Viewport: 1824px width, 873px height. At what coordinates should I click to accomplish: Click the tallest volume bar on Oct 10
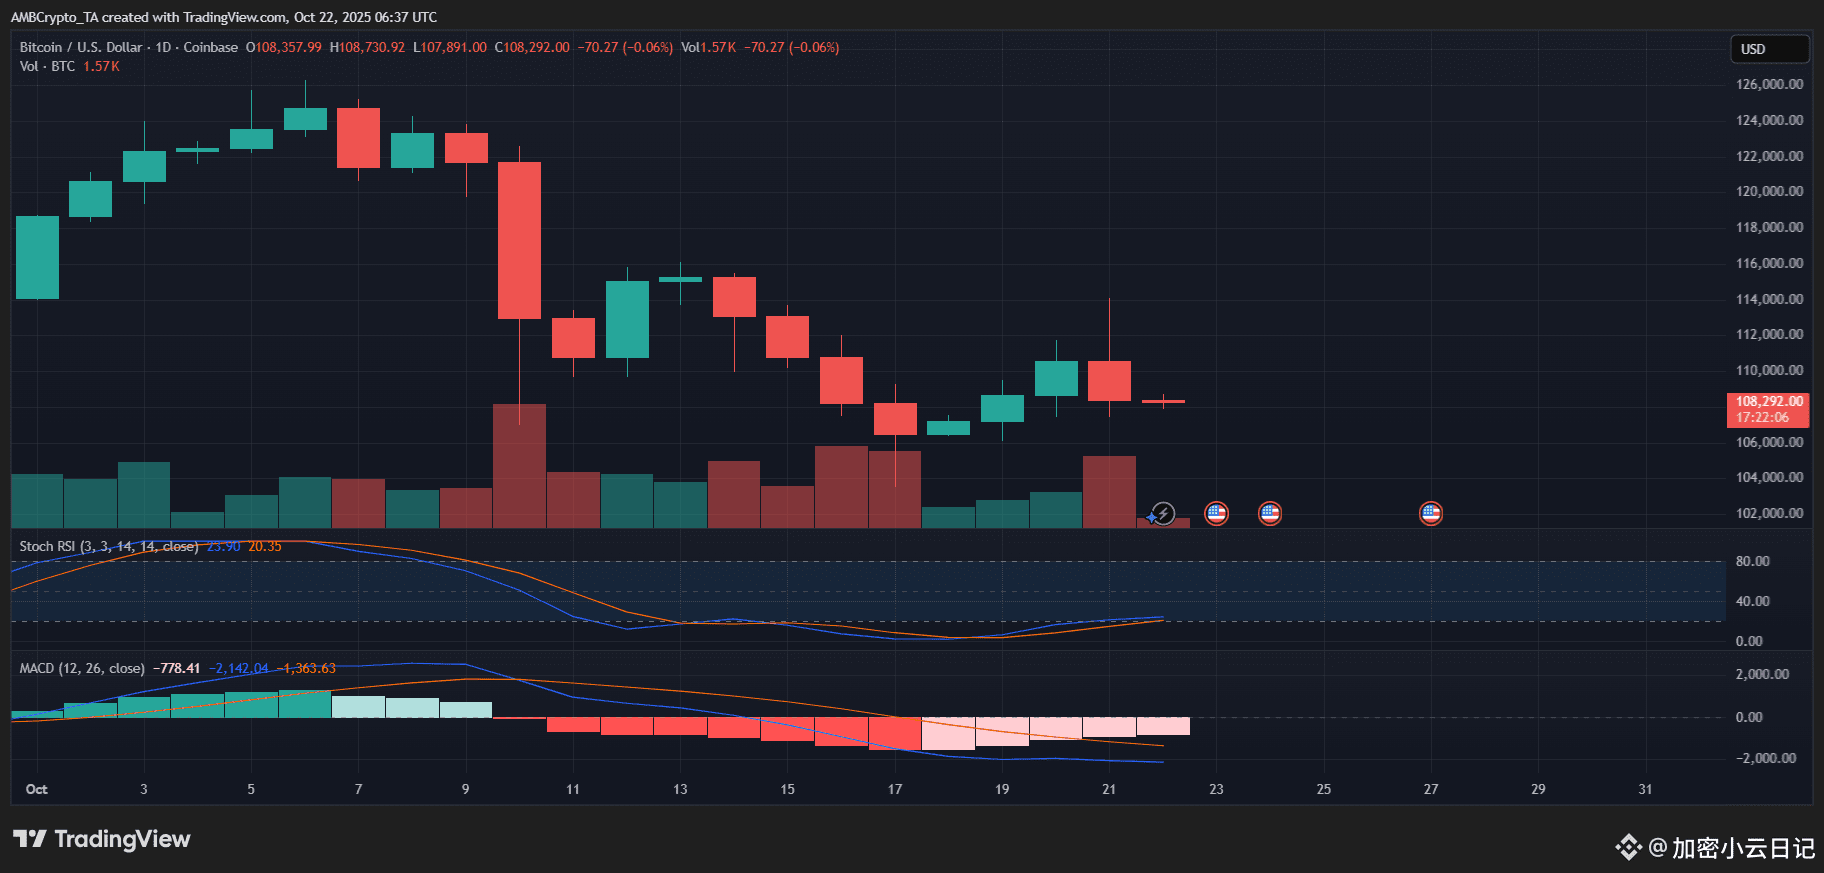519,465
